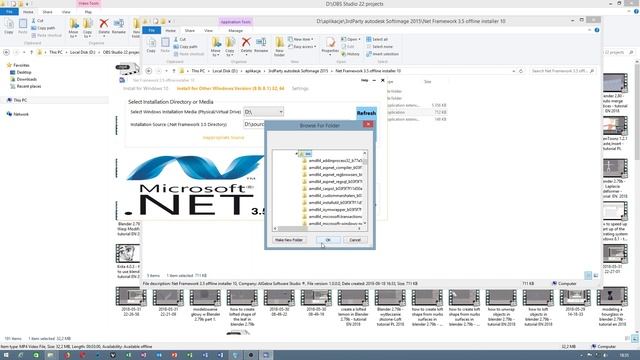Click Copy to icon in front Explorer ribbon
This screenshot has width=640, height=360.
(x=230, y=46)
